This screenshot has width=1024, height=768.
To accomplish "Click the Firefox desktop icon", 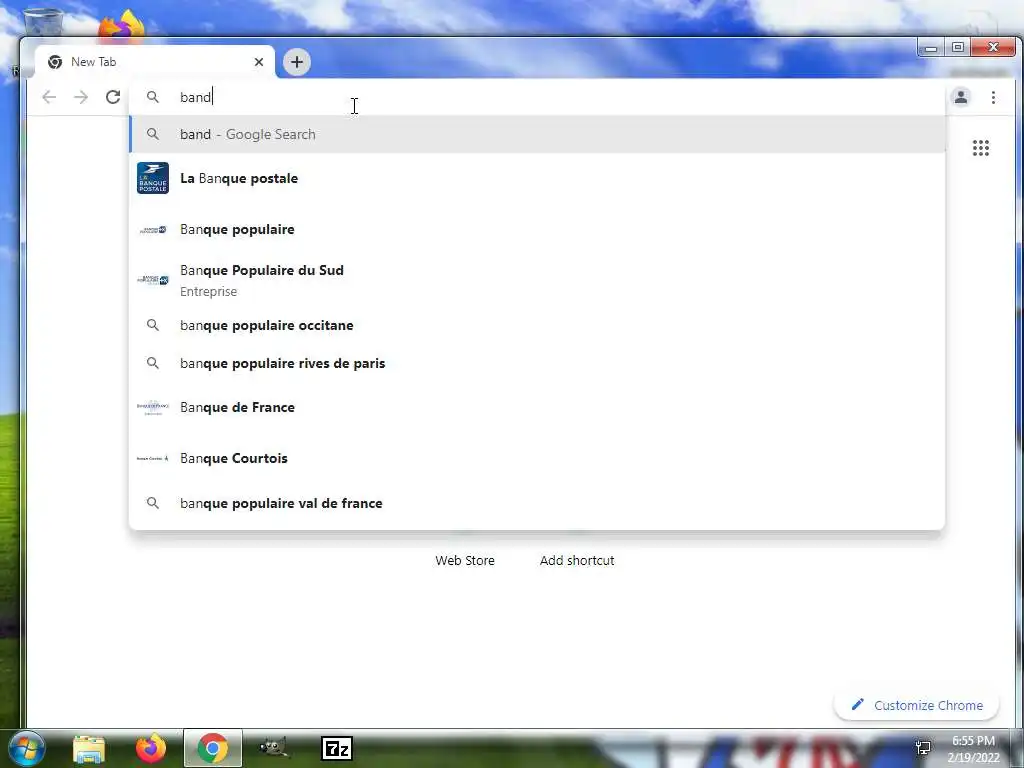I will (121, 25).
